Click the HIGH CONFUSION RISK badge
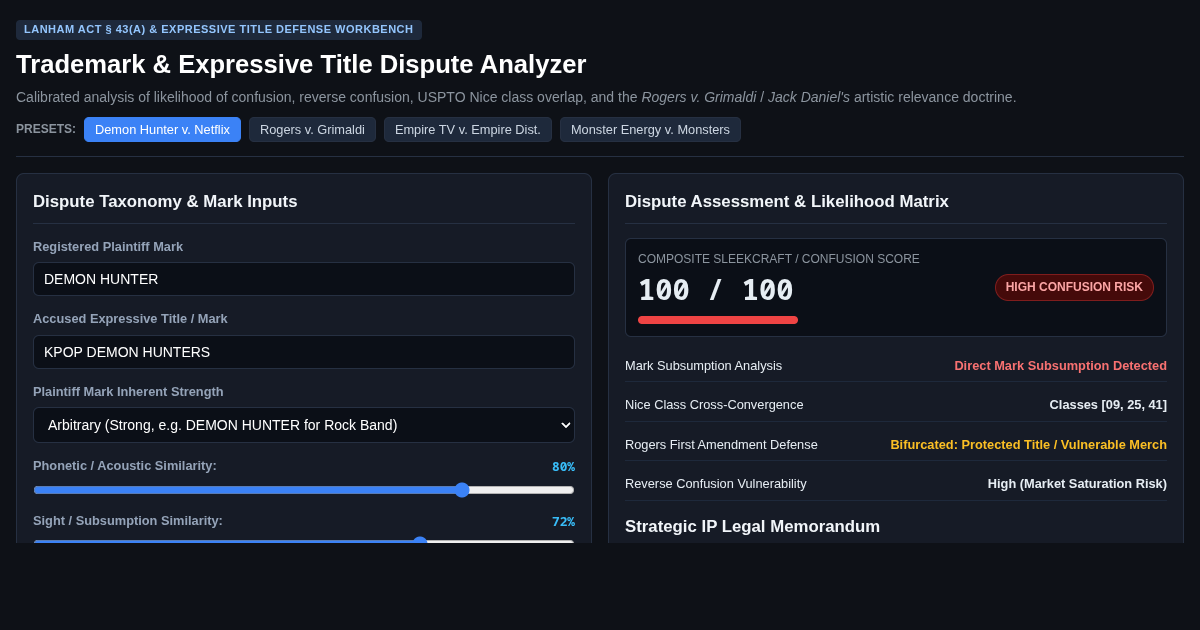This screenshot has height=630, width=1200. click(x=1074, y=287)
